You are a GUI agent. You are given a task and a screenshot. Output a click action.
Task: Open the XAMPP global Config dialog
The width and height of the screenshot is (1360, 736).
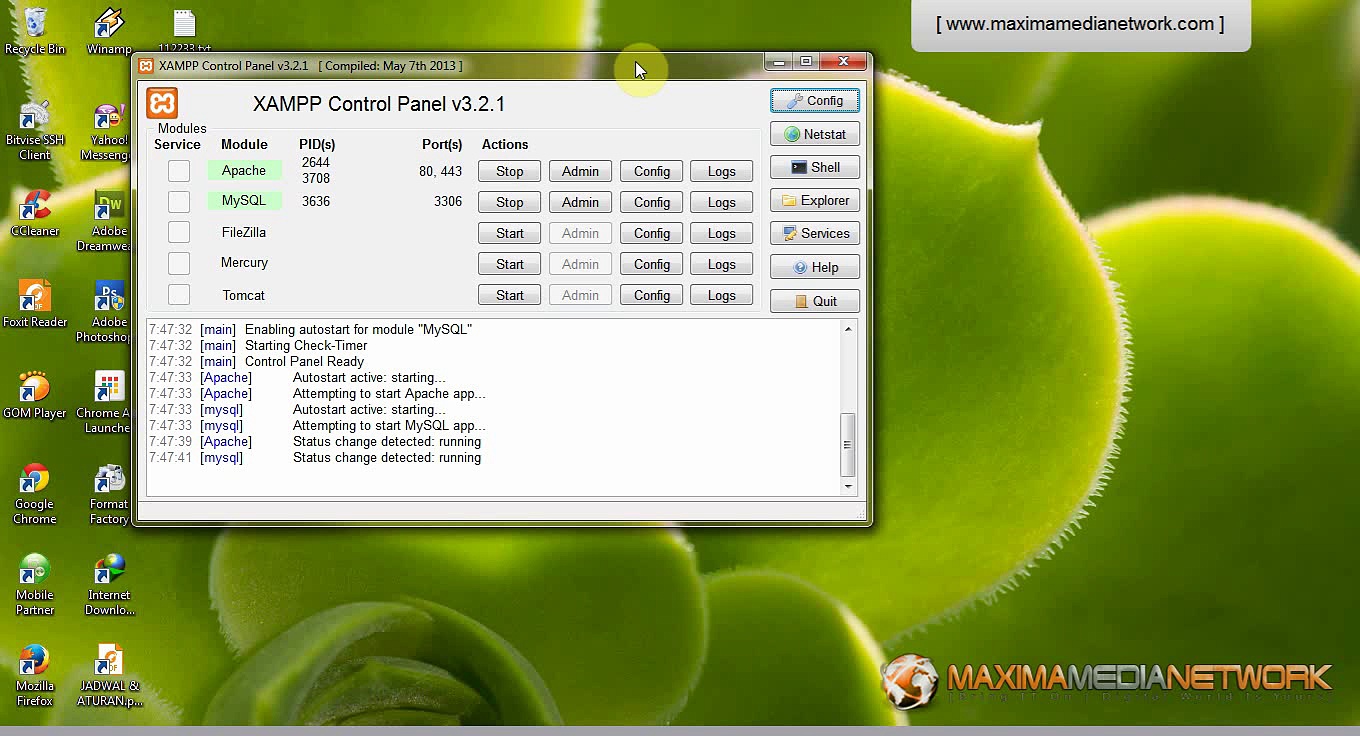tap(815, 101)
